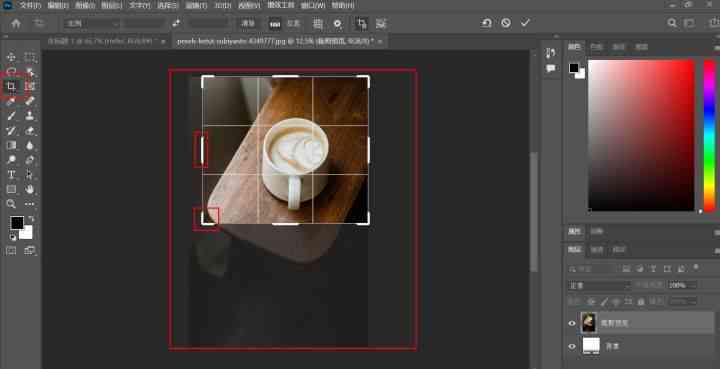Toggle lock all padlock icon
This screenshot has height=369, width=720.
pos(641,302)
